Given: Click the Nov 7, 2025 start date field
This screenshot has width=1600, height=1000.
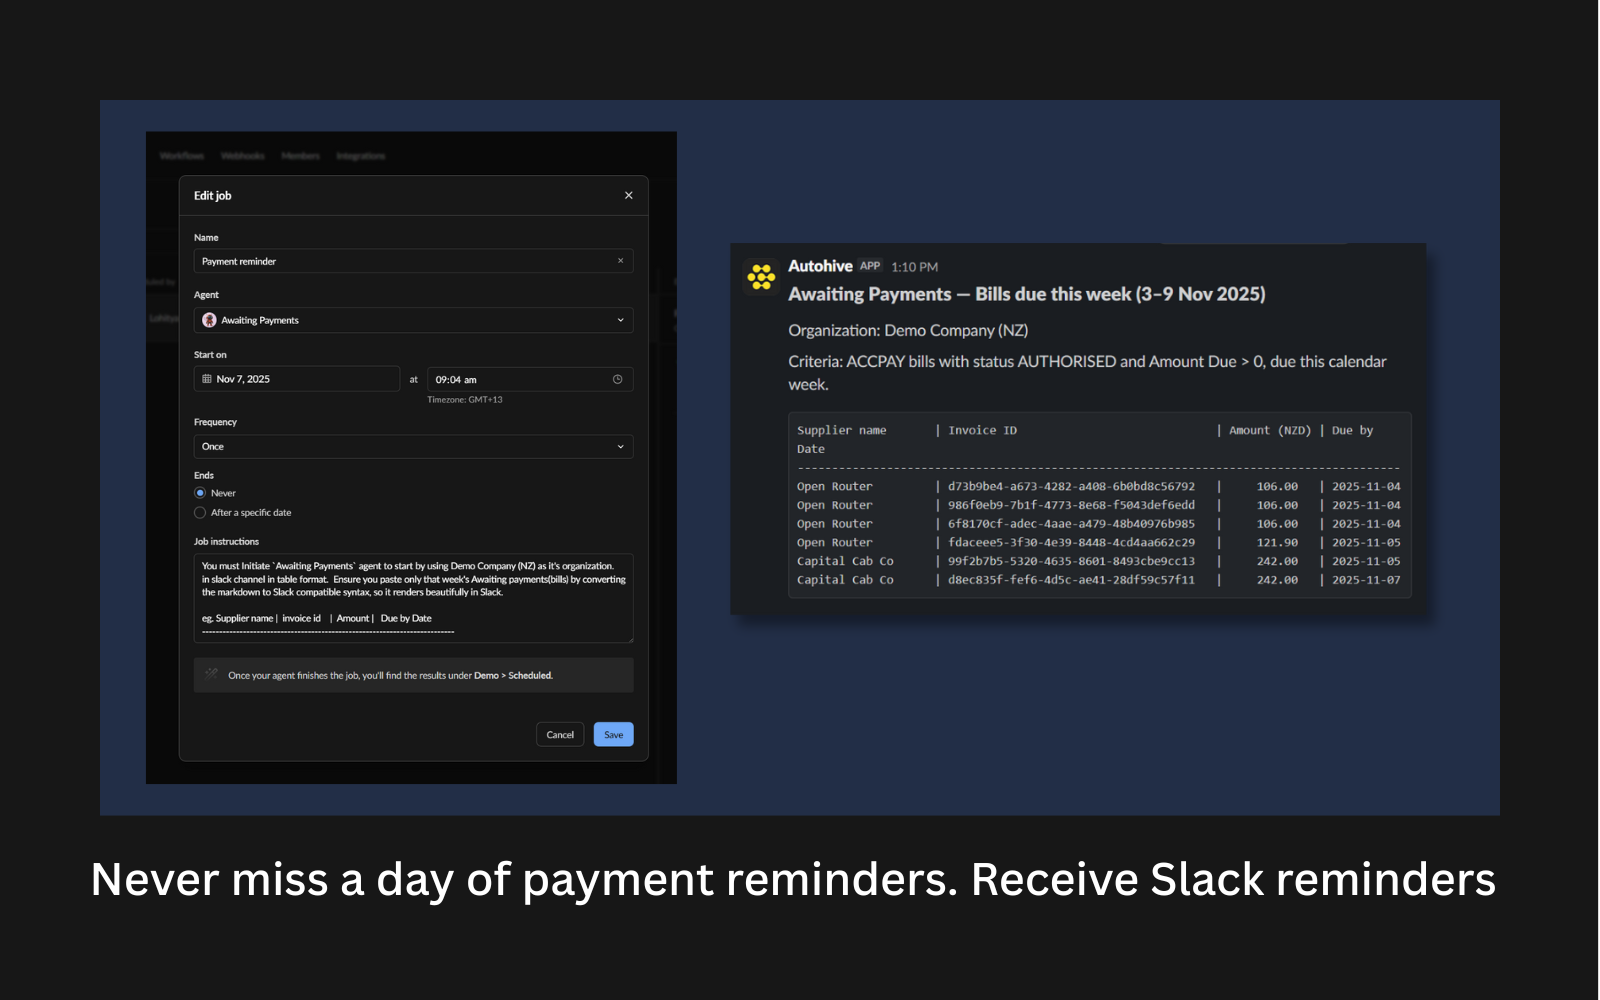Looking at the screenshot, I should (297, 379).
